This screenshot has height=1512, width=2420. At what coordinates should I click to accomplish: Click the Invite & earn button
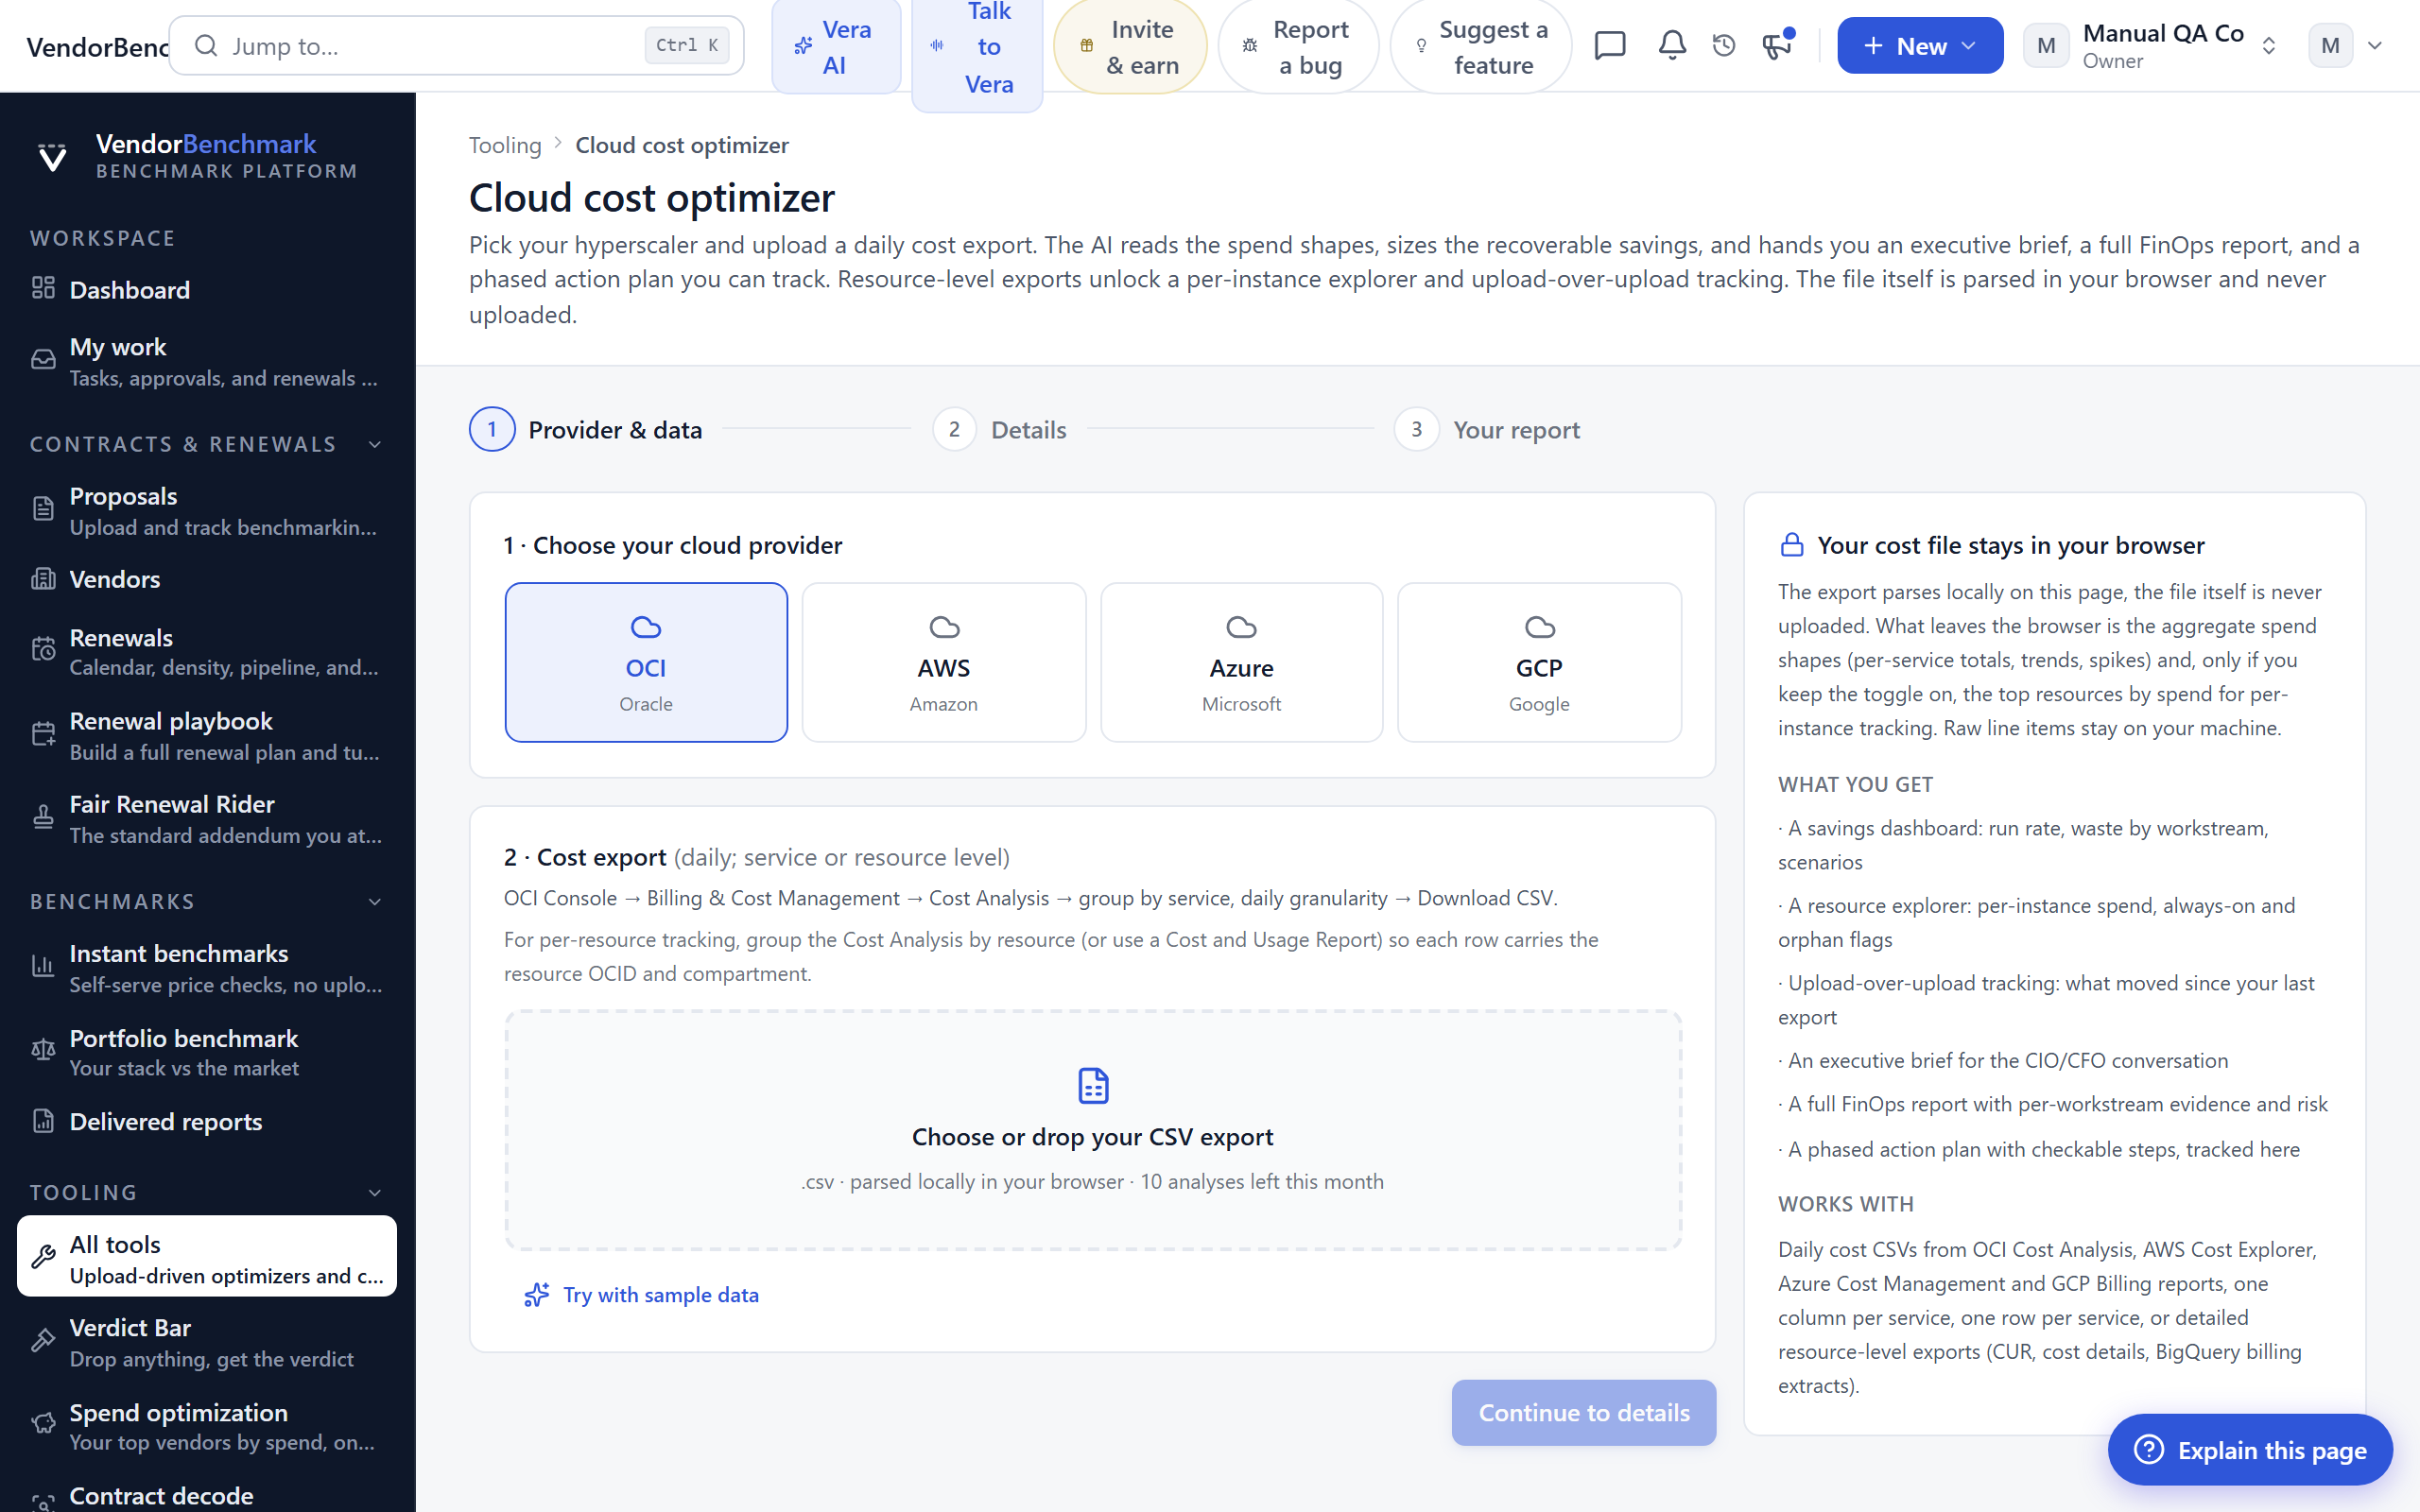(x=1130, y=46)
